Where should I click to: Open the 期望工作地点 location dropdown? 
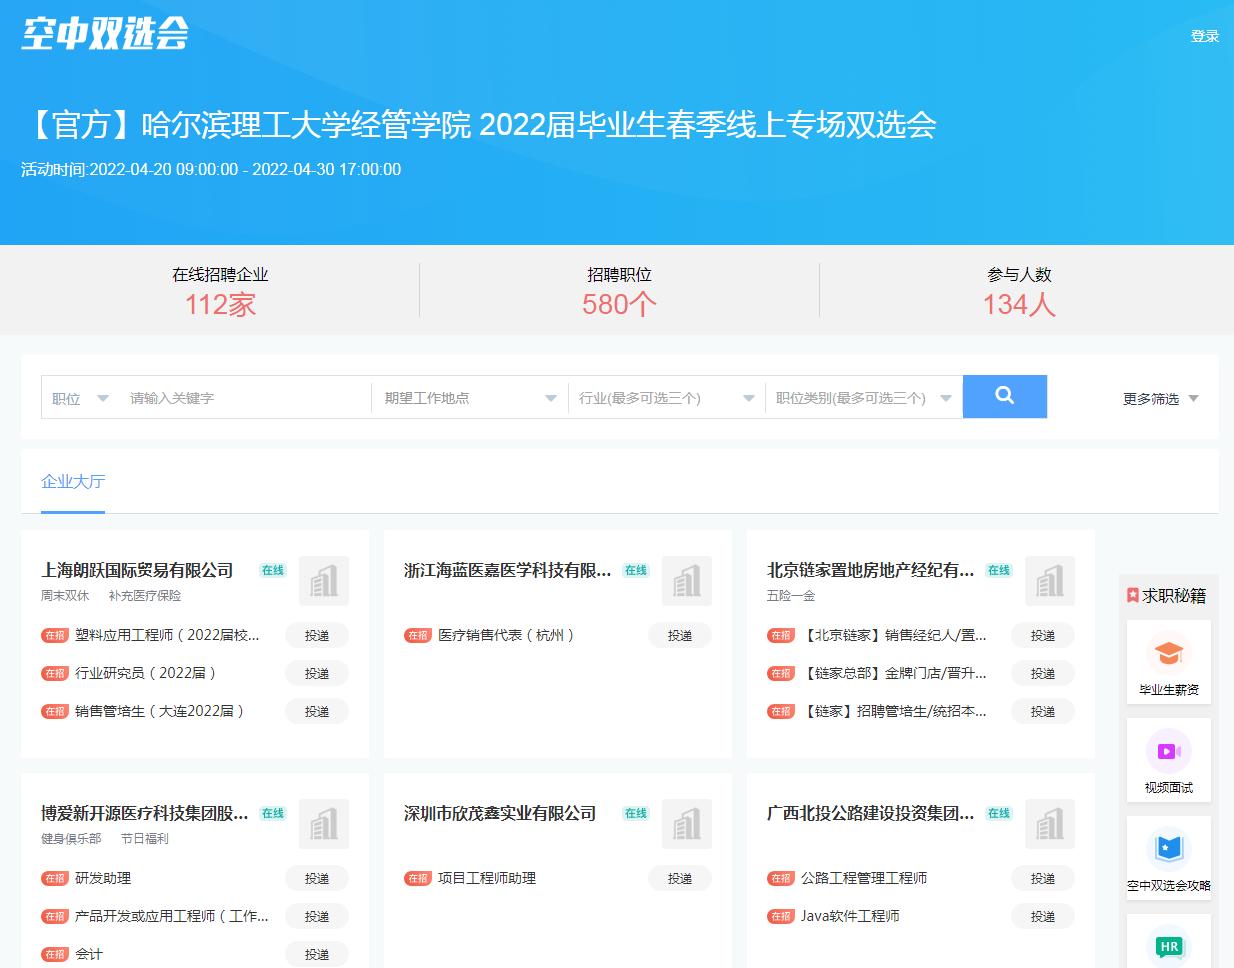pyautogui.click(x=469, y=398)
